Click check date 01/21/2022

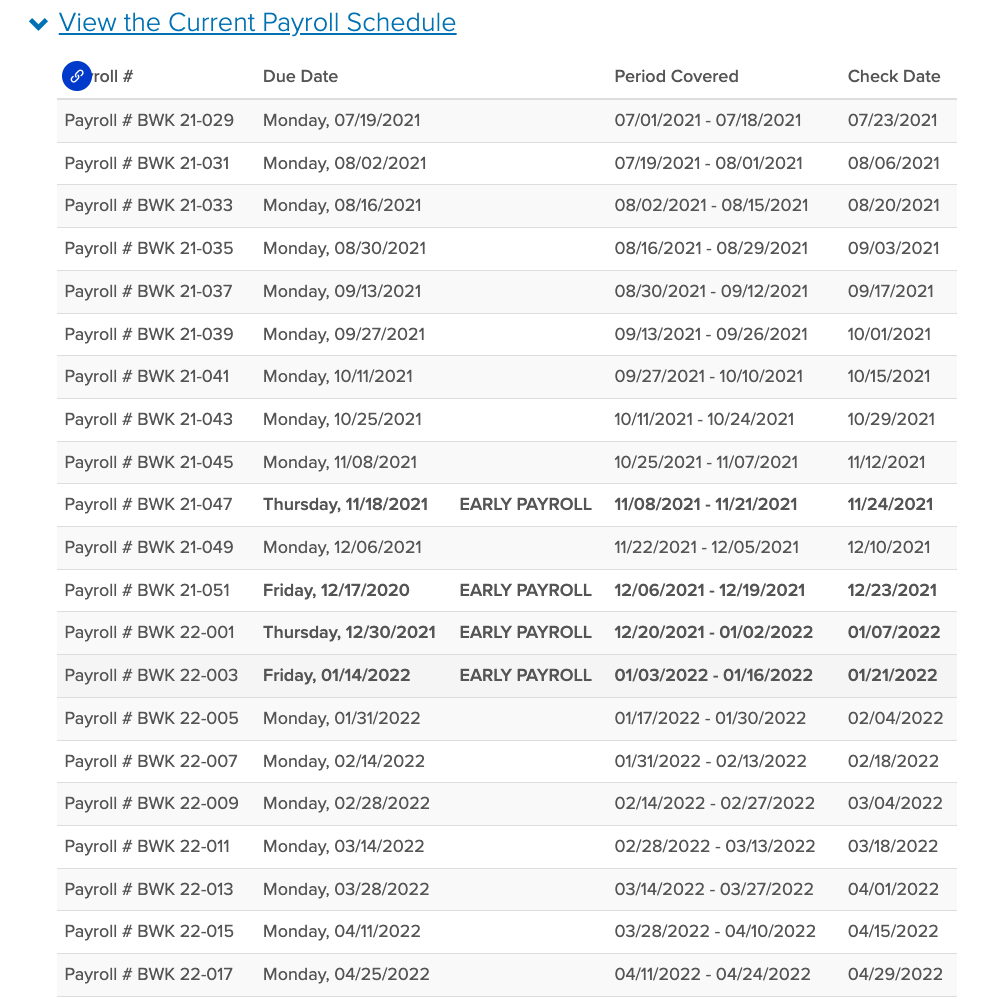(x=892, y=675)
